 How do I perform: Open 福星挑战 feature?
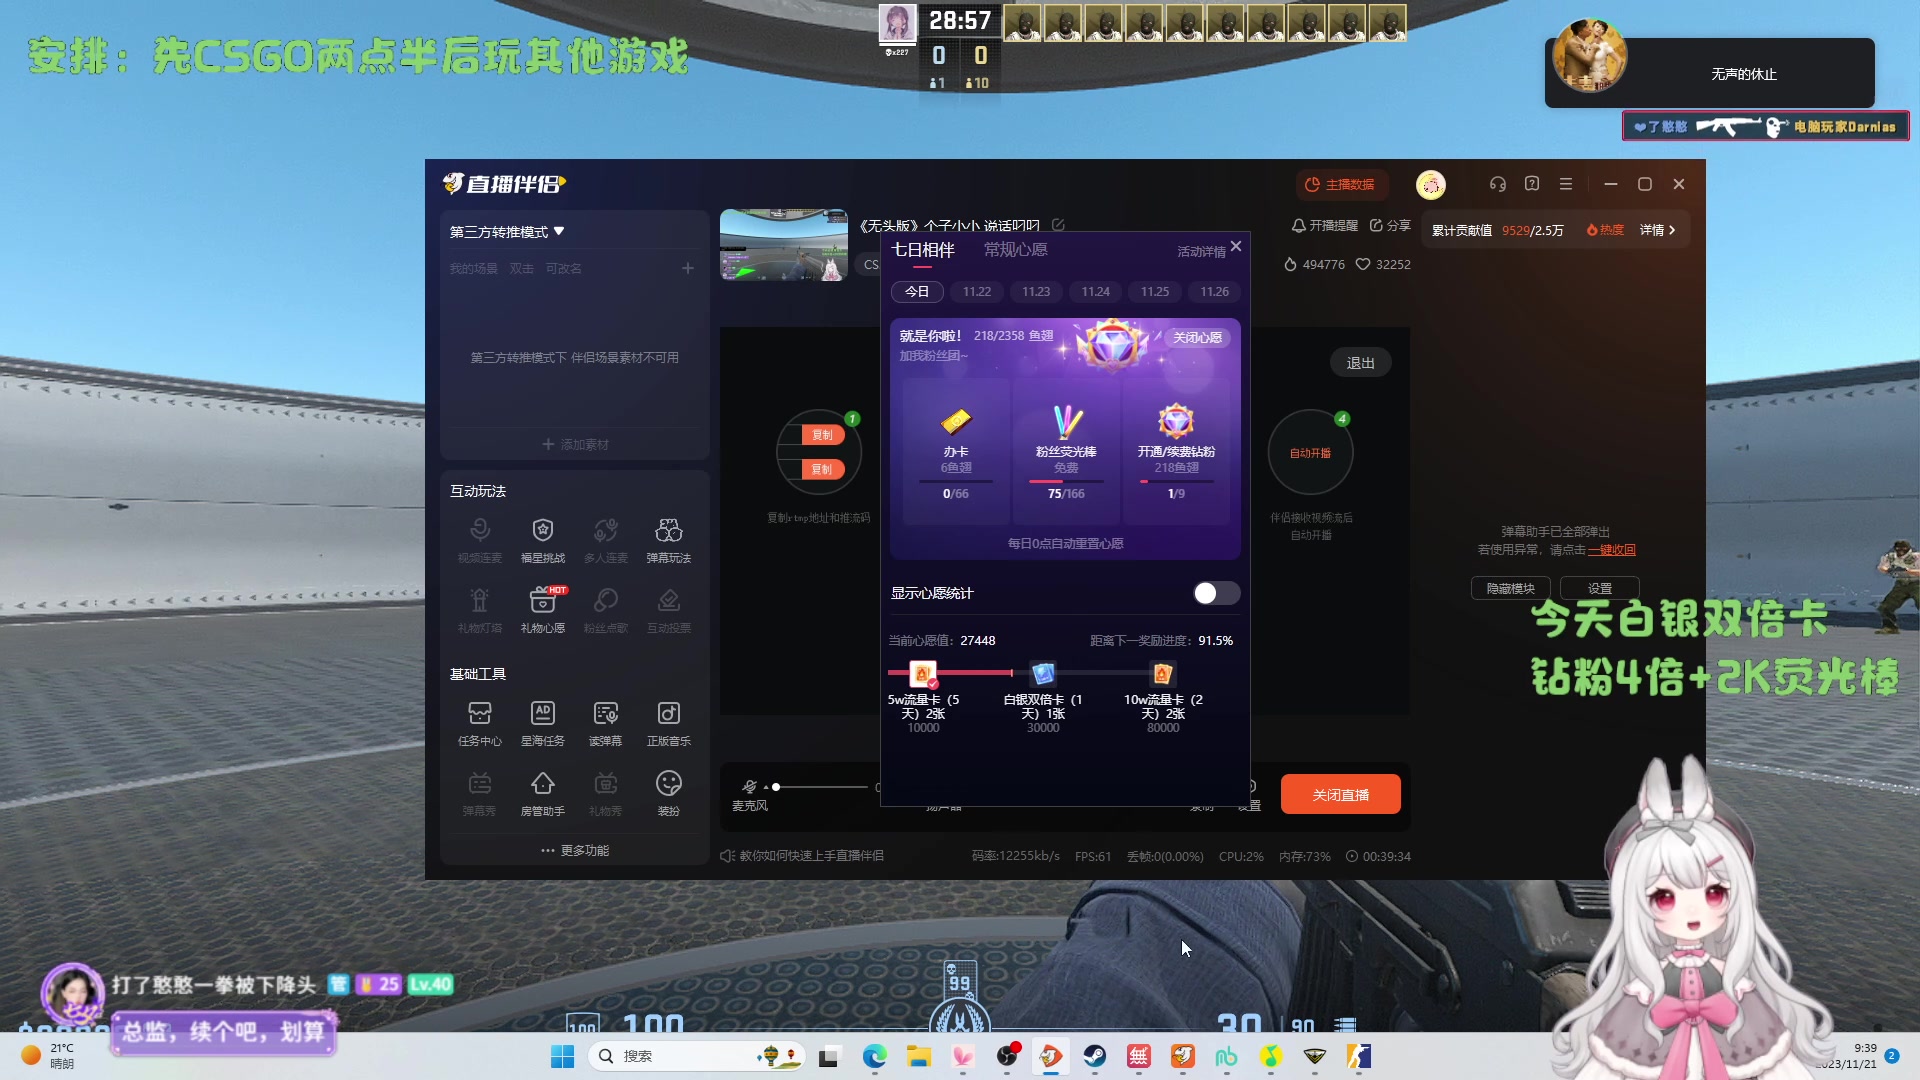(x=543, y=540)
